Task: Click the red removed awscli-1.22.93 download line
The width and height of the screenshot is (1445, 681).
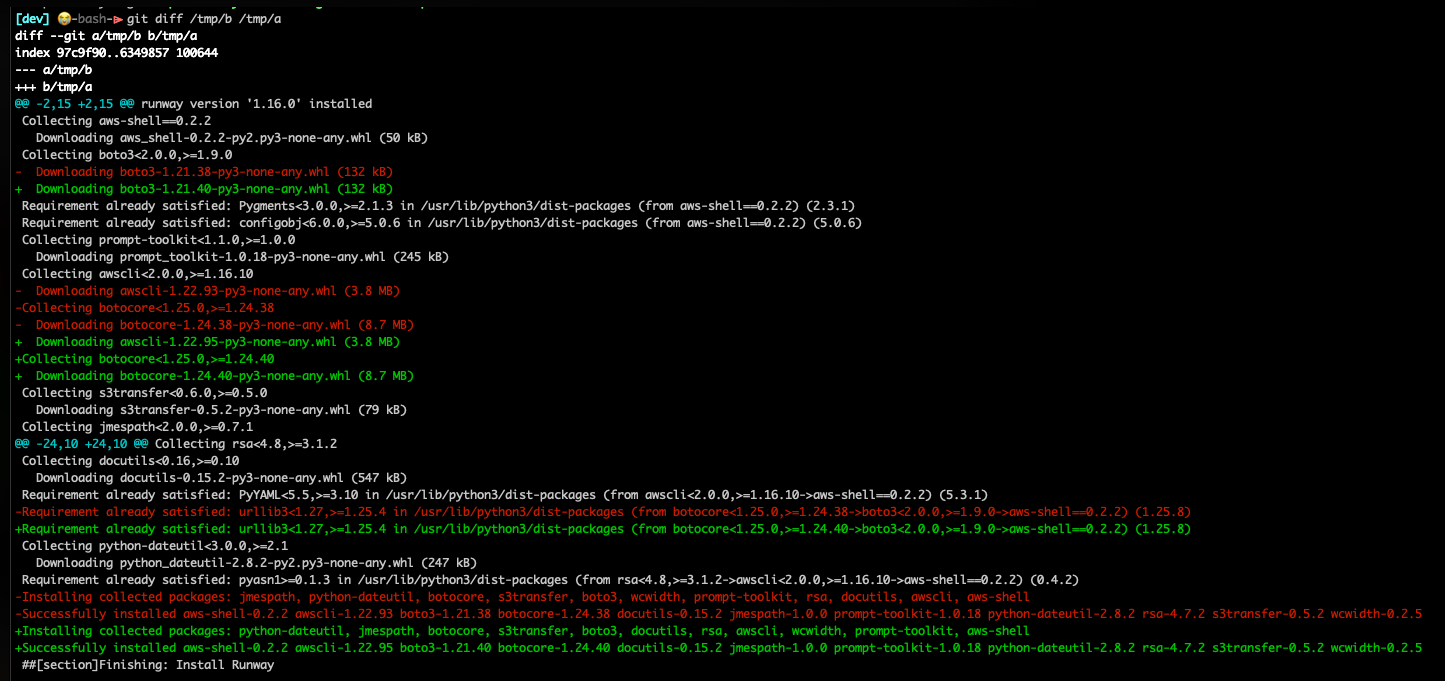Action: [x=208, y=291]
